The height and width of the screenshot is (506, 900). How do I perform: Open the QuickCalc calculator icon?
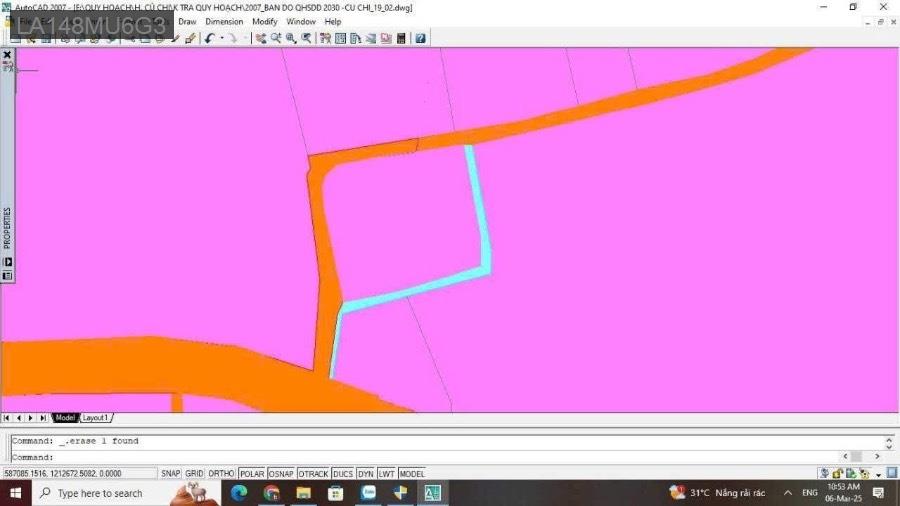[x=401, y=38]
